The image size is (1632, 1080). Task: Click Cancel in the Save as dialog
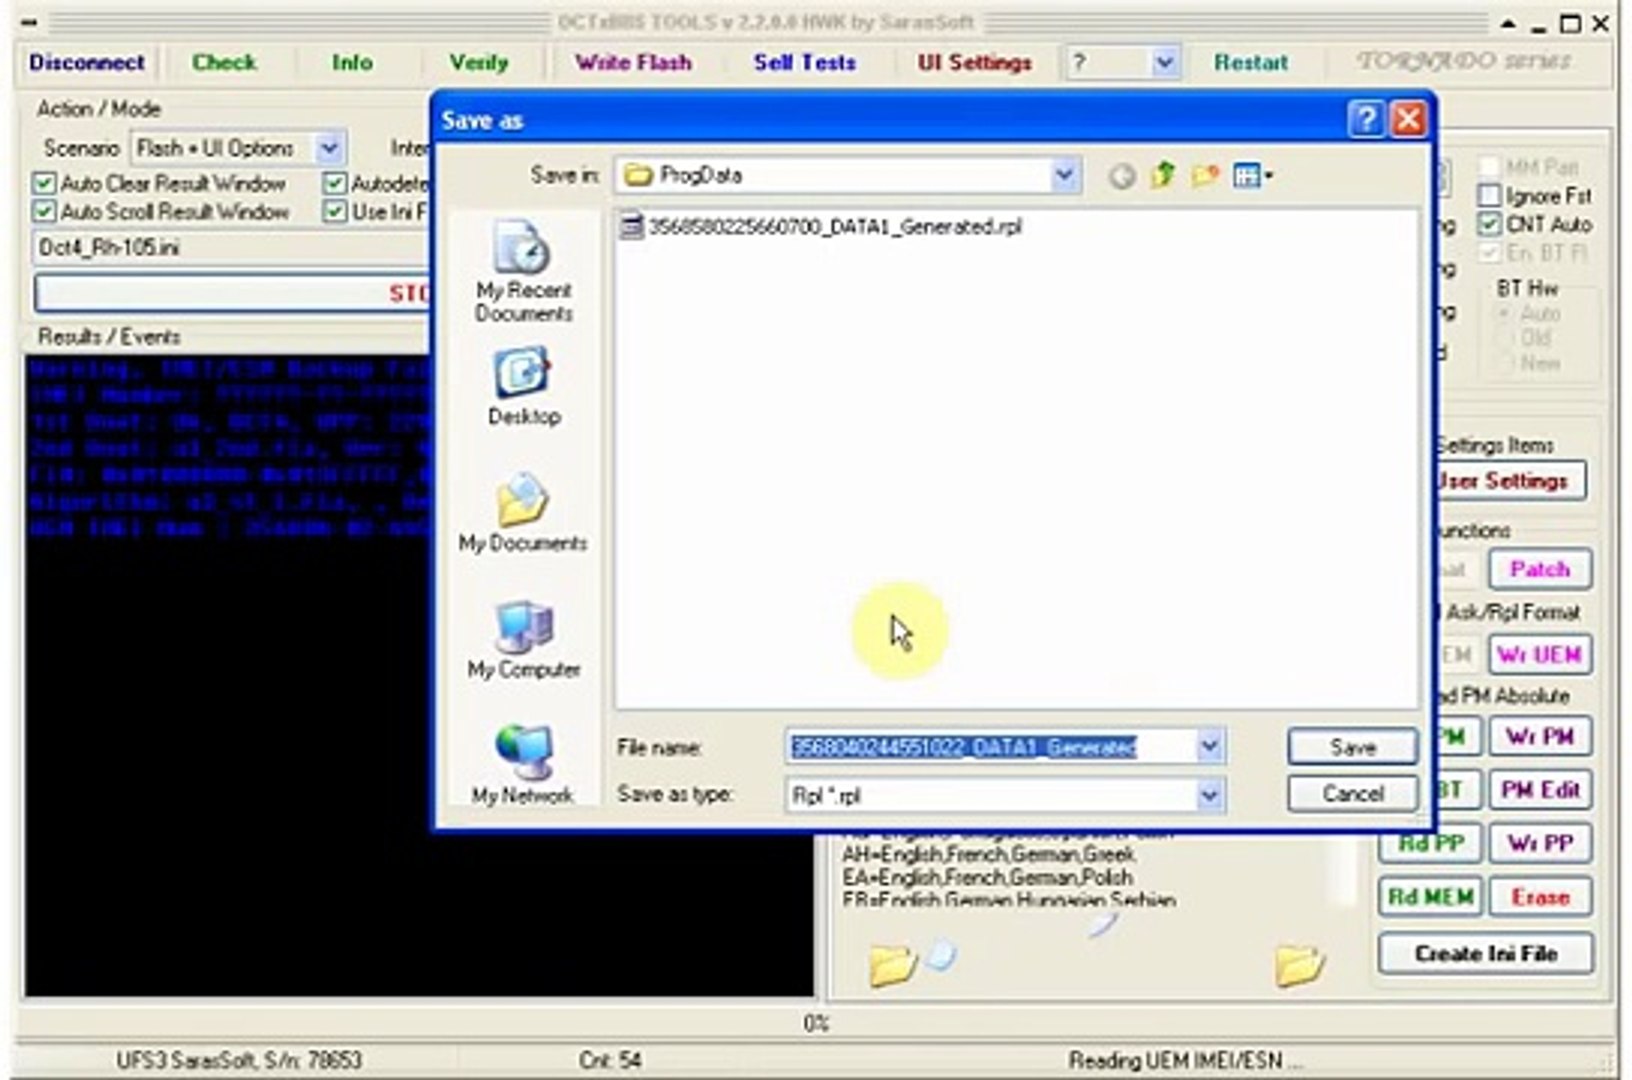1353,794
